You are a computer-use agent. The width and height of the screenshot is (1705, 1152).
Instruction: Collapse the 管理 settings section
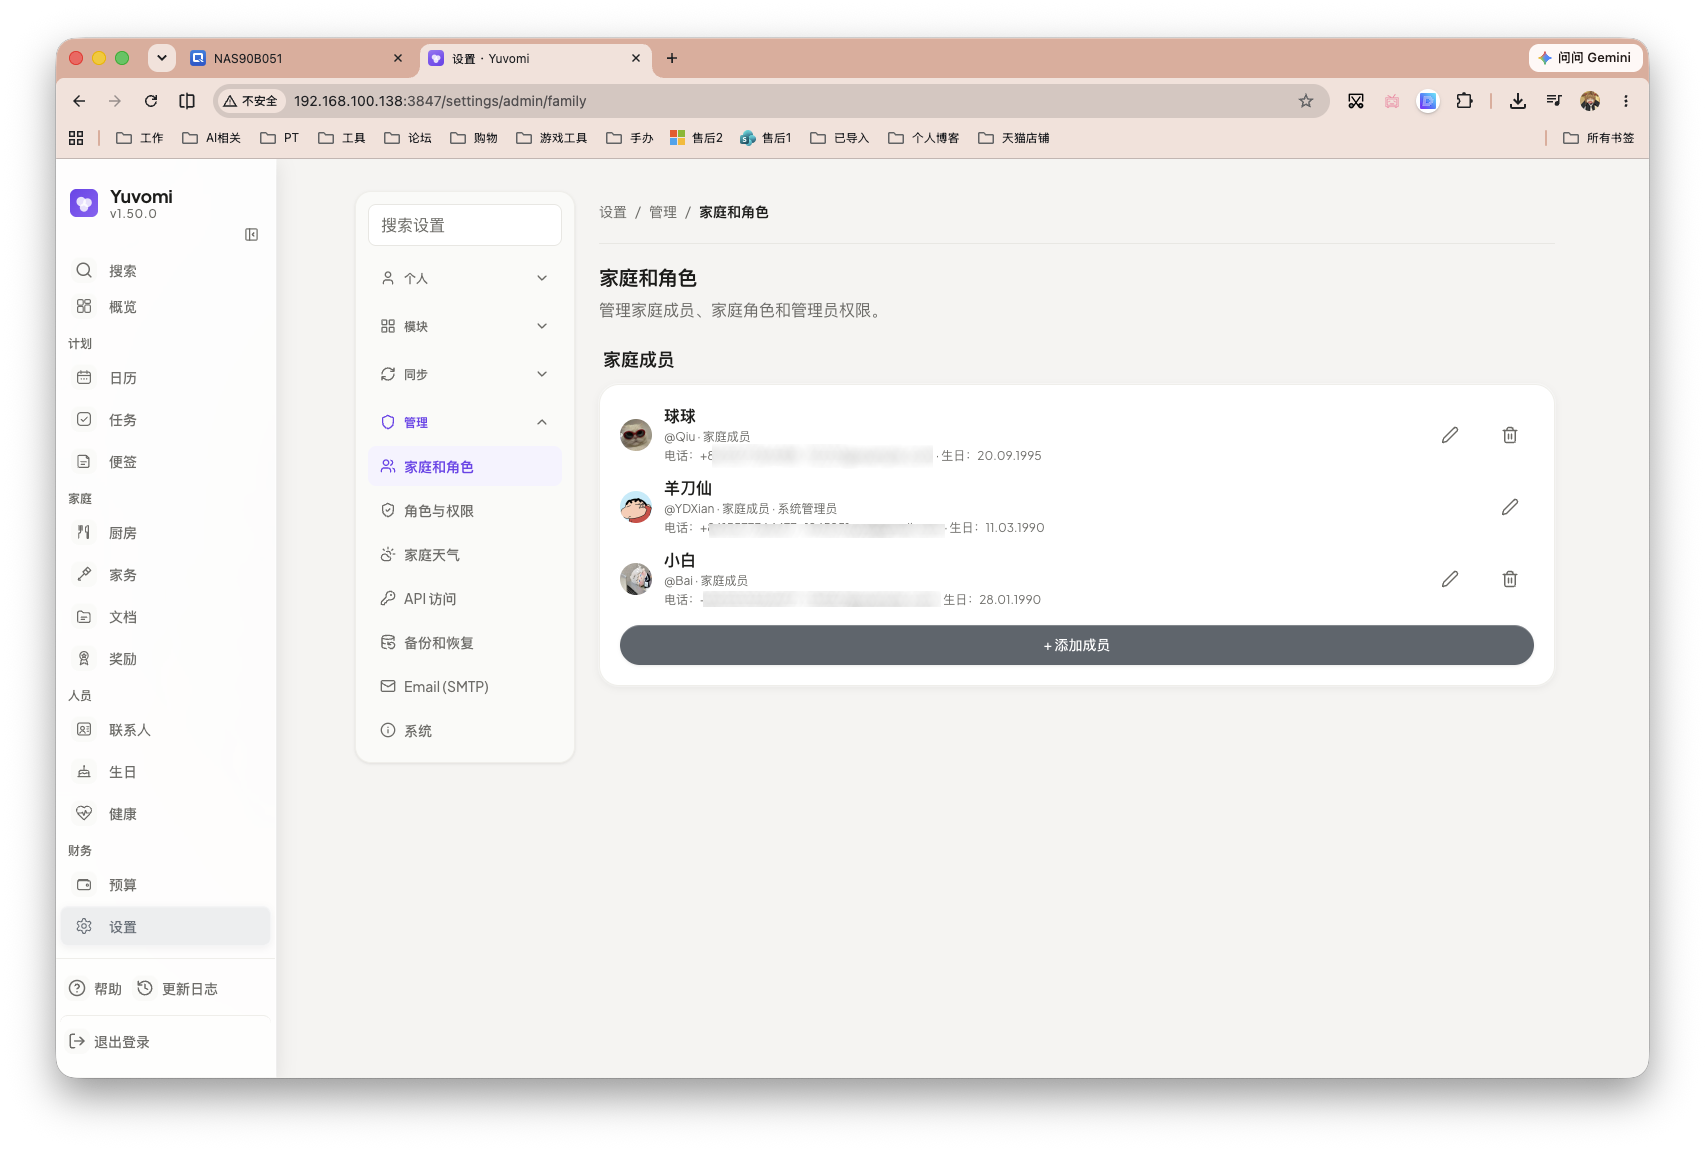(465, 422)
